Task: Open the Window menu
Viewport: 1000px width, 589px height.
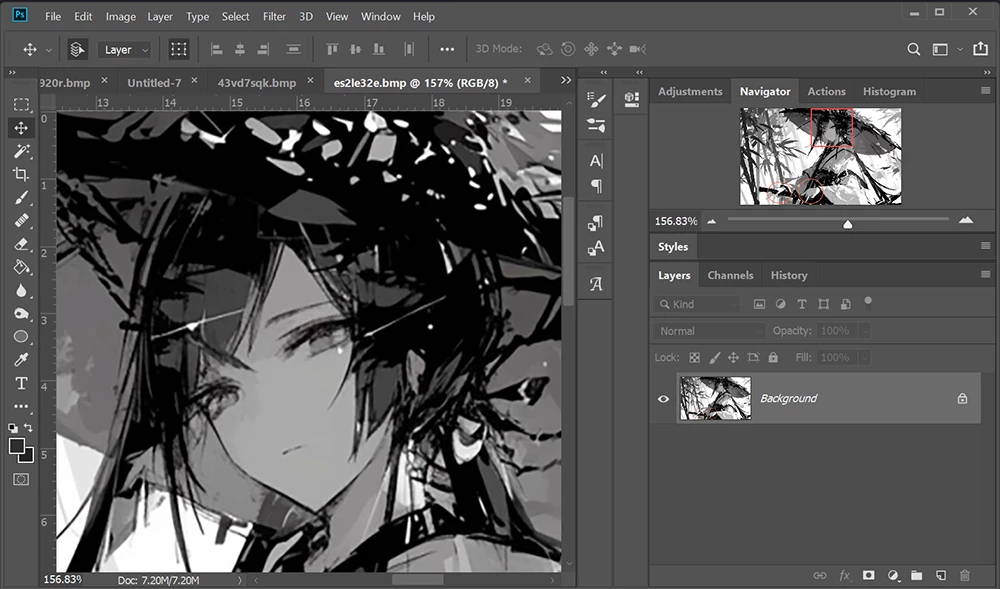Action: click(381, 17)
